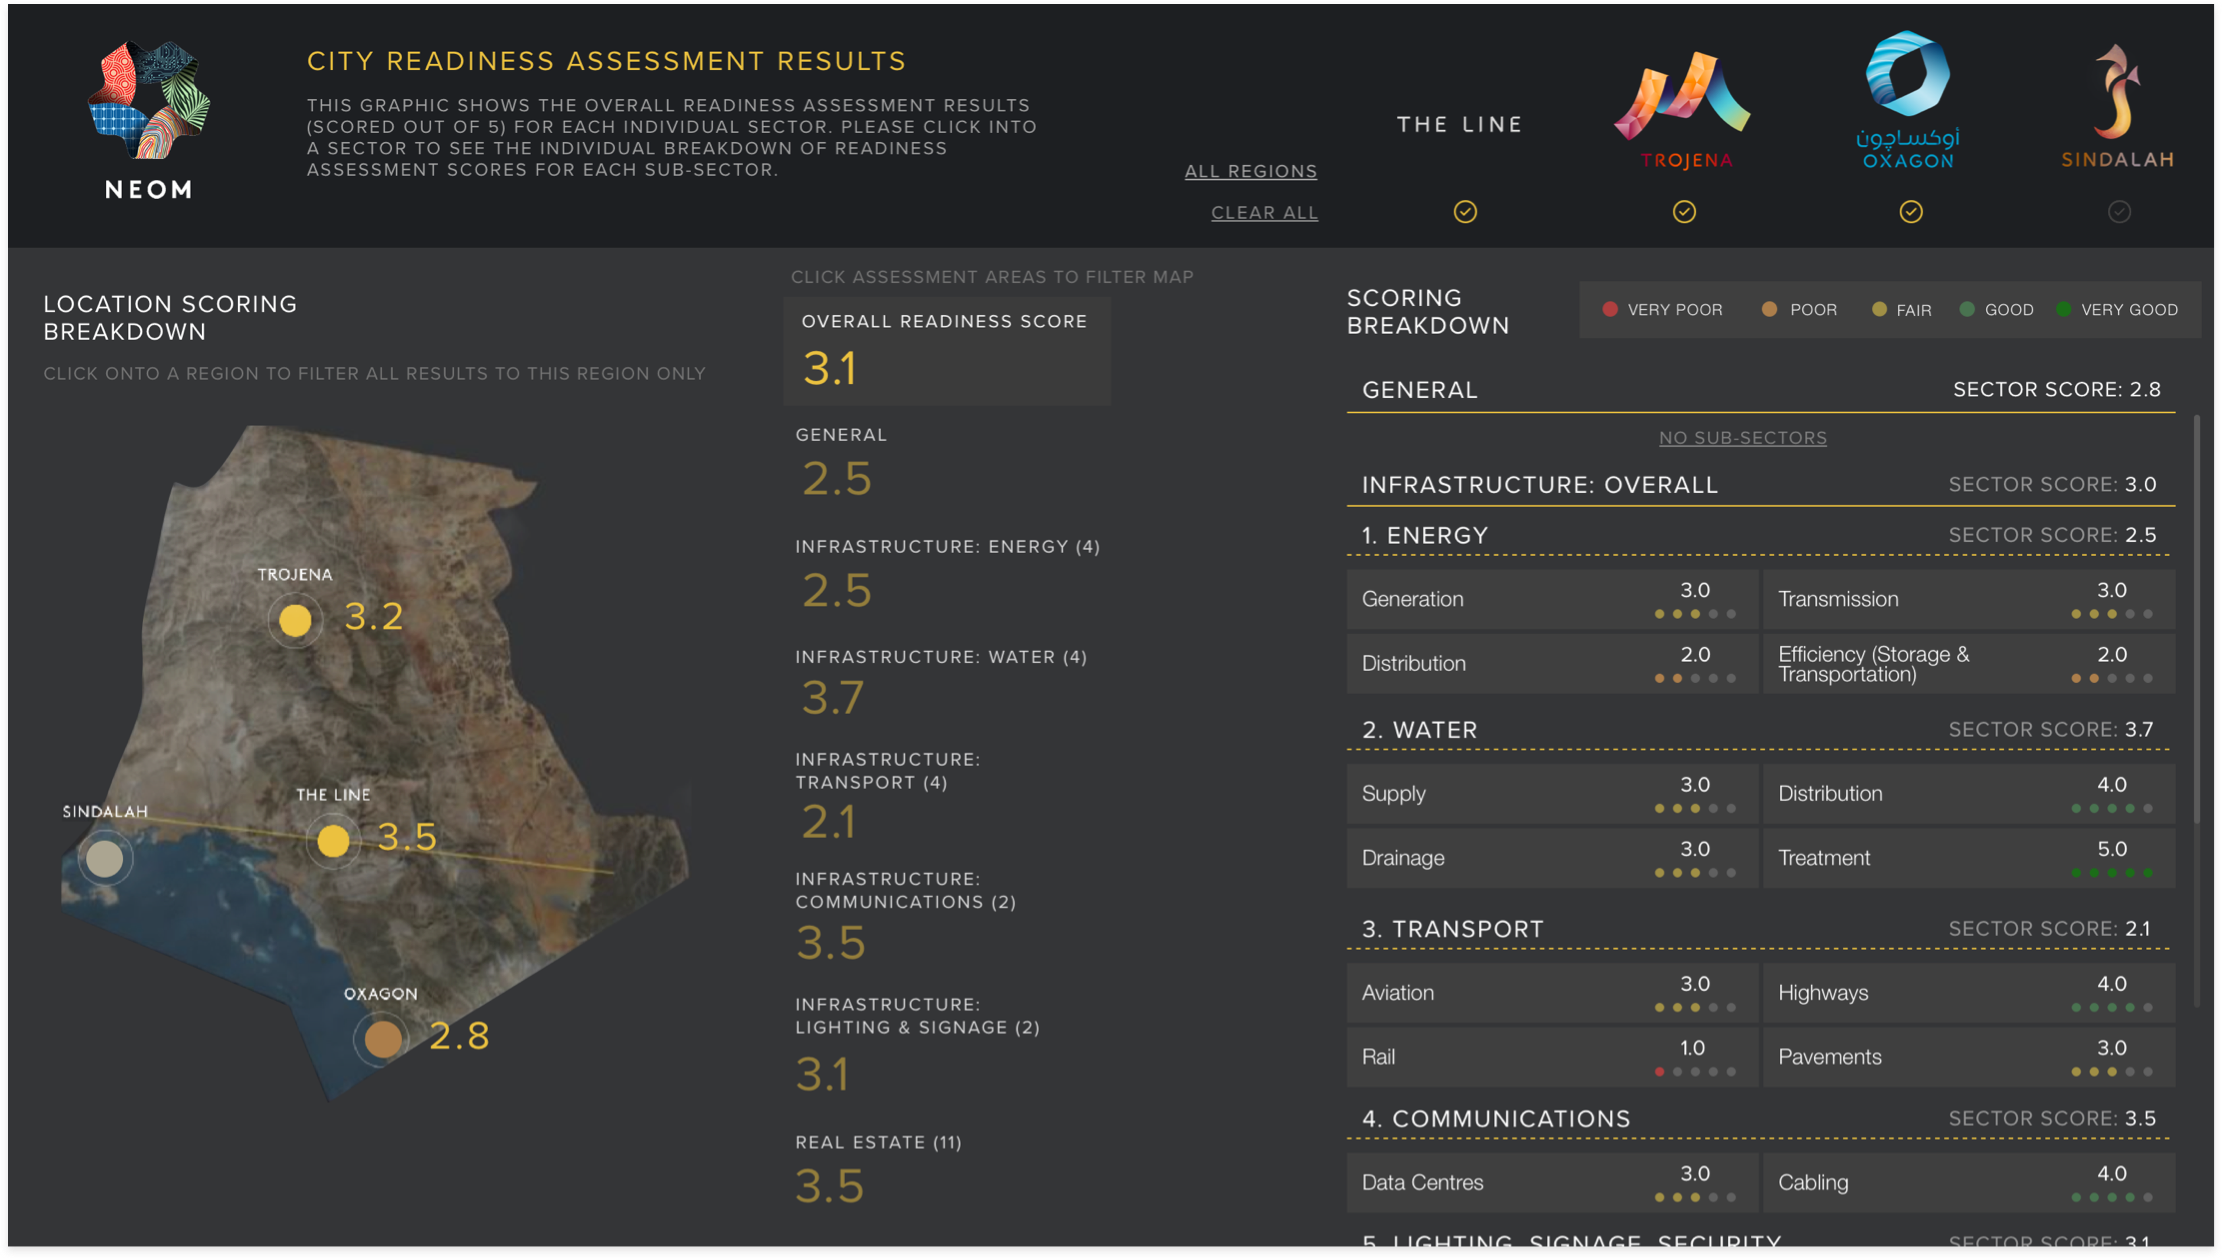Click the Clear All link
The width and height of the screenshot is (2222, 1258).
(1264, 213)
